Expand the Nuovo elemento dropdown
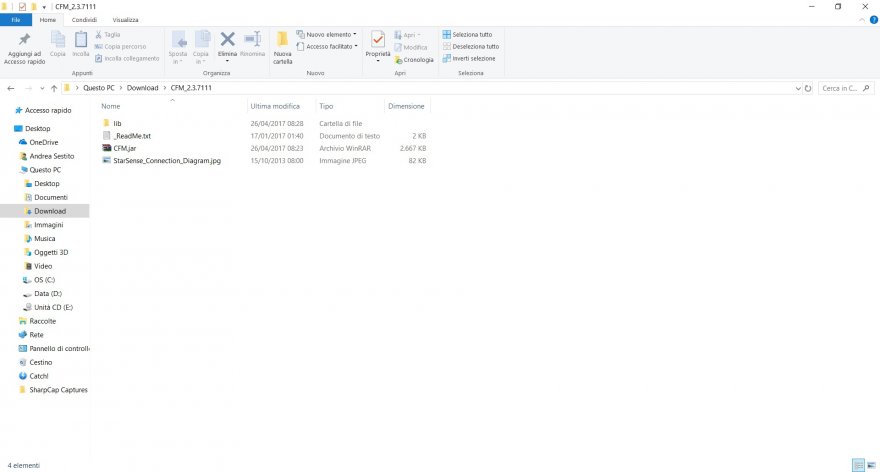The image size is (880, 472). (329, 34)
